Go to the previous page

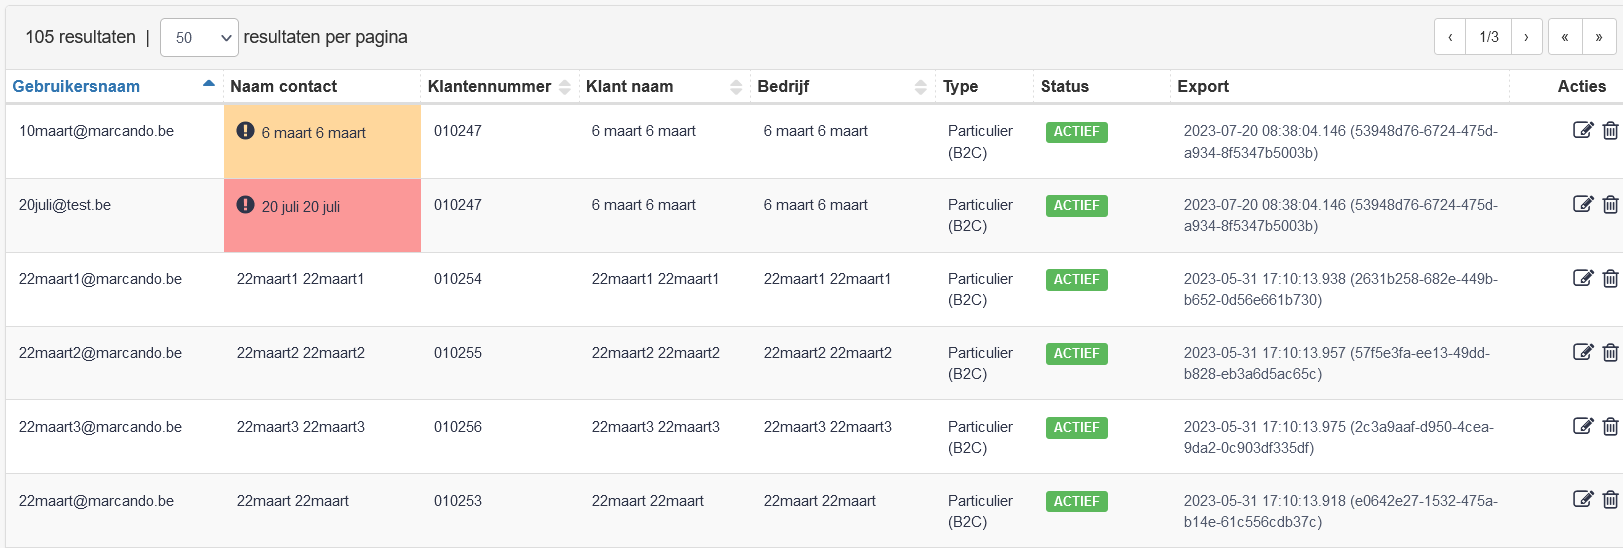(x=1450, y=37)
